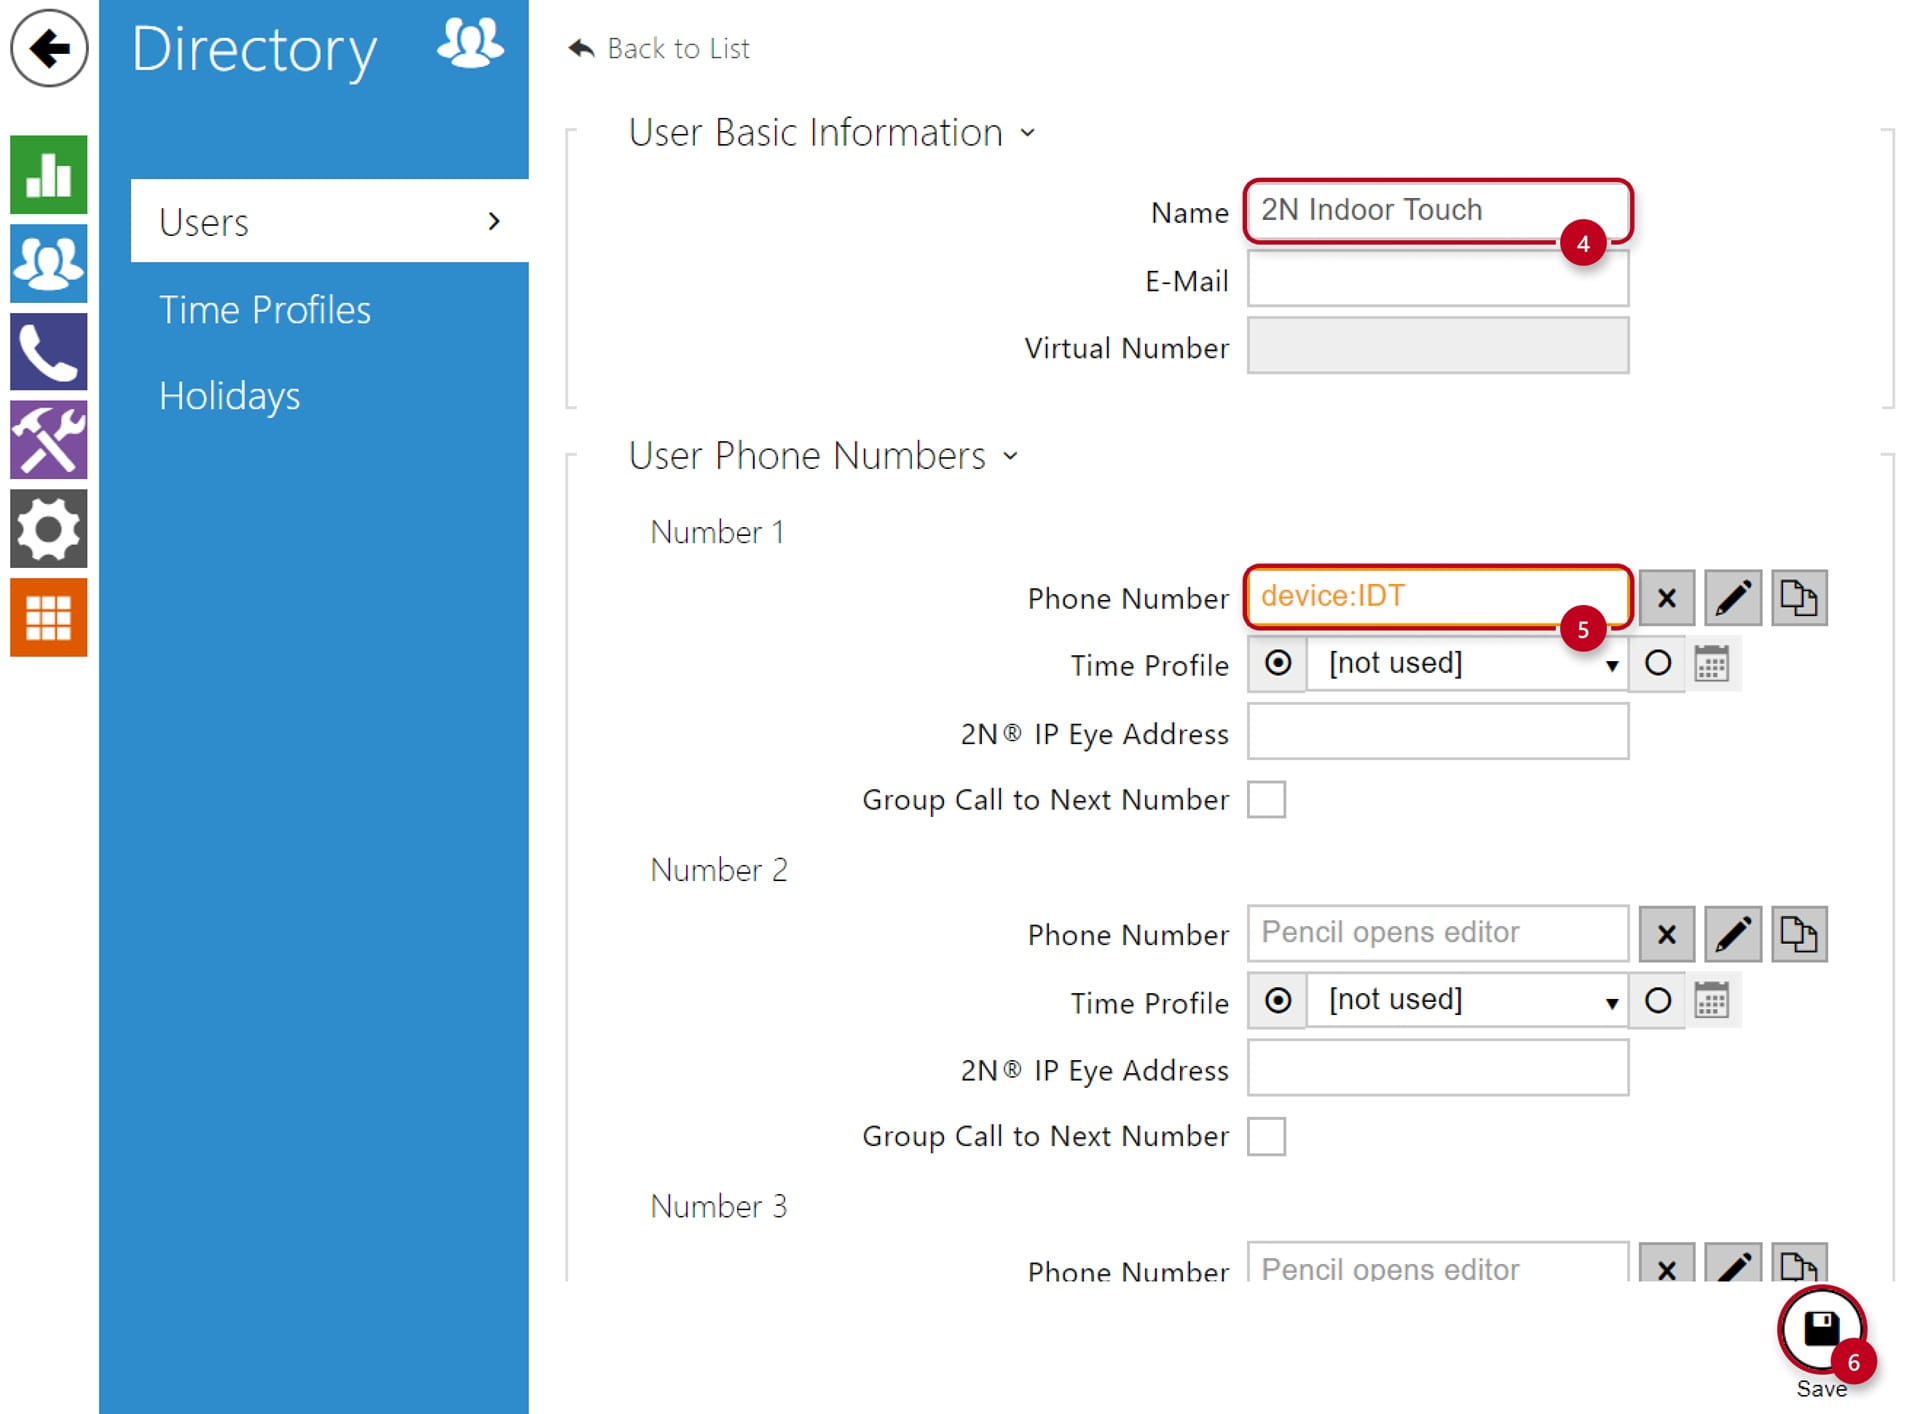Copy Number 1 phone number icon
This screenshot has height=1414, width=1920.
pos(1799,598)
